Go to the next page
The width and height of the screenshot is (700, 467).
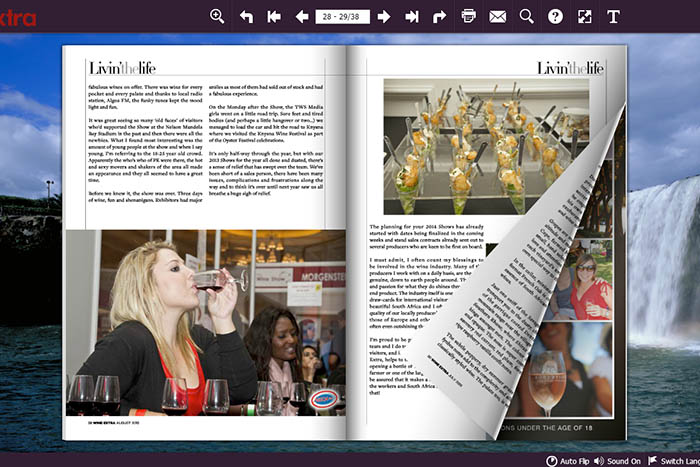[383, 17]
